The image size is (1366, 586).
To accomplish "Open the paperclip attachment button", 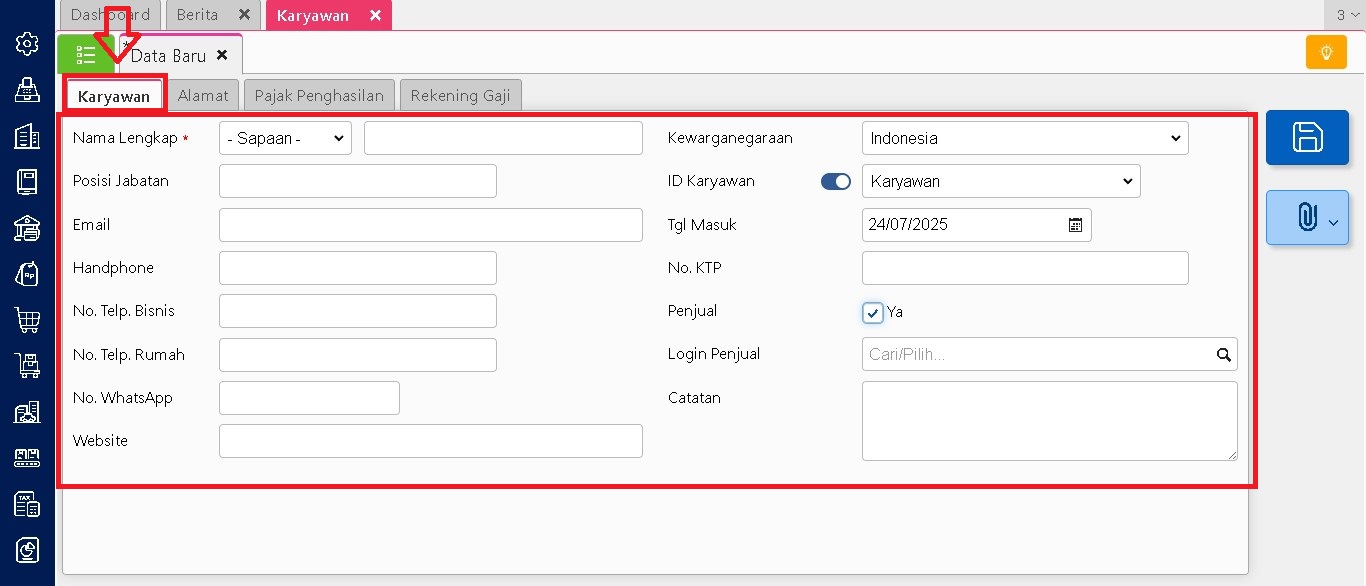I will click(1307, 217).
